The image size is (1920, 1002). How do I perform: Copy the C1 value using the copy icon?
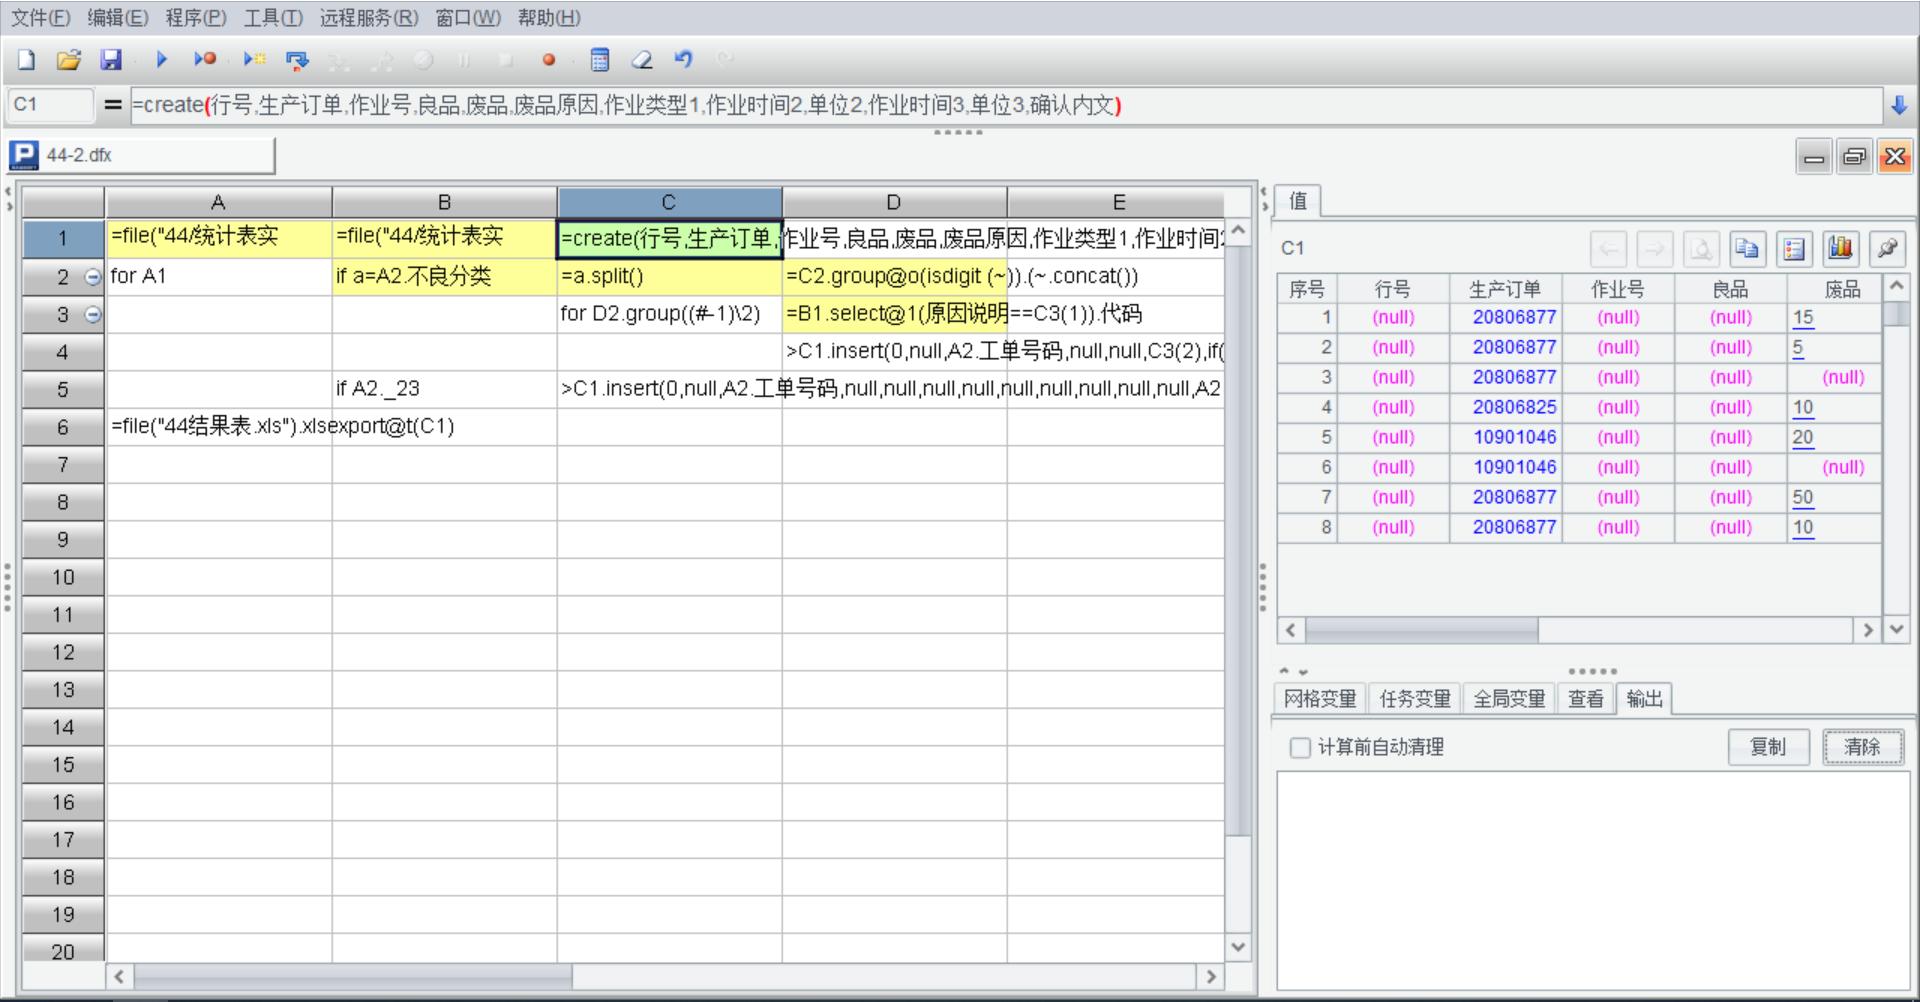coord(1747,248)
